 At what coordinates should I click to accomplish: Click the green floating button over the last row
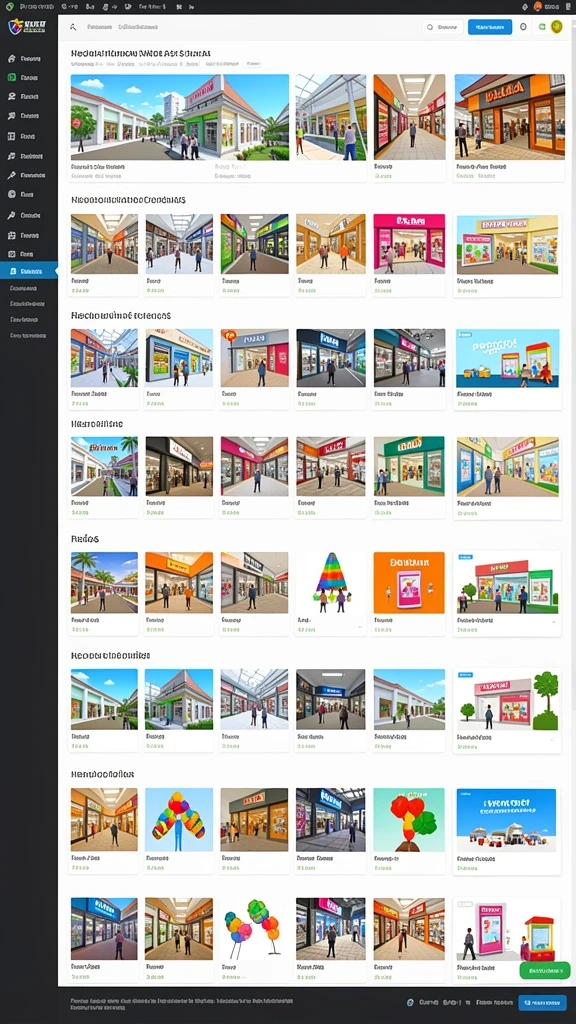(545, 970)
